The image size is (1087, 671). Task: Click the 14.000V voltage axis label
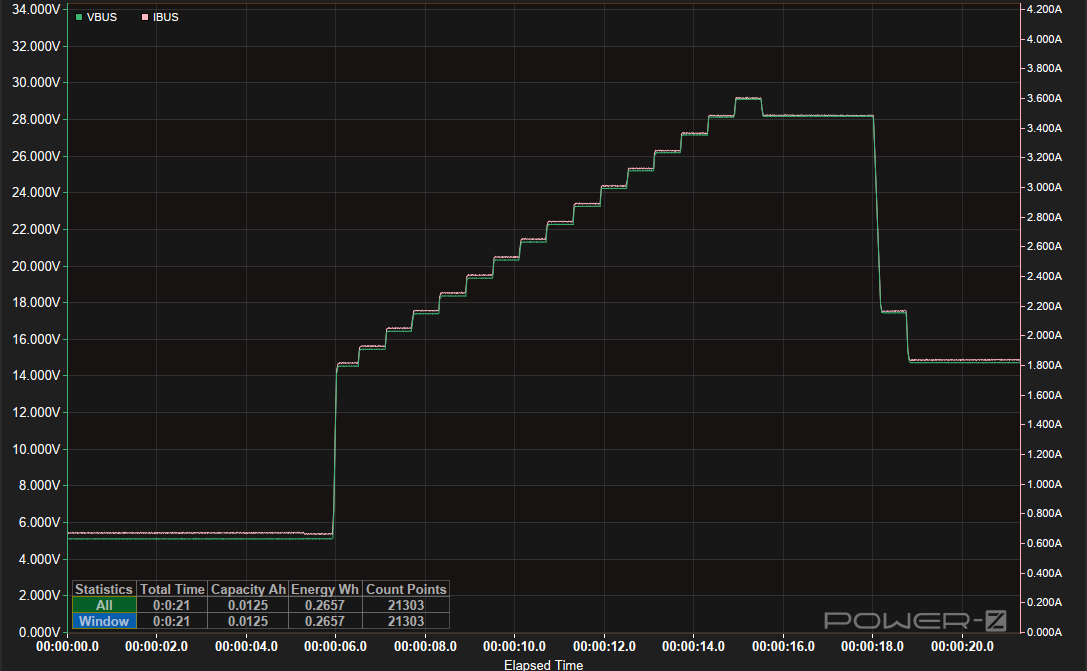36,376
